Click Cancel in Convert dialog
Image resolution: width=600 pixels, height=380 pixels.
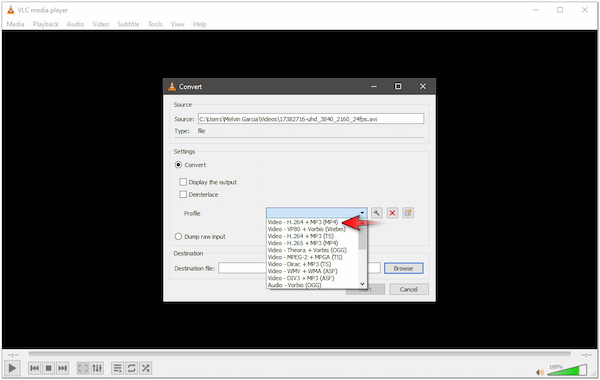tap(409, 289)
